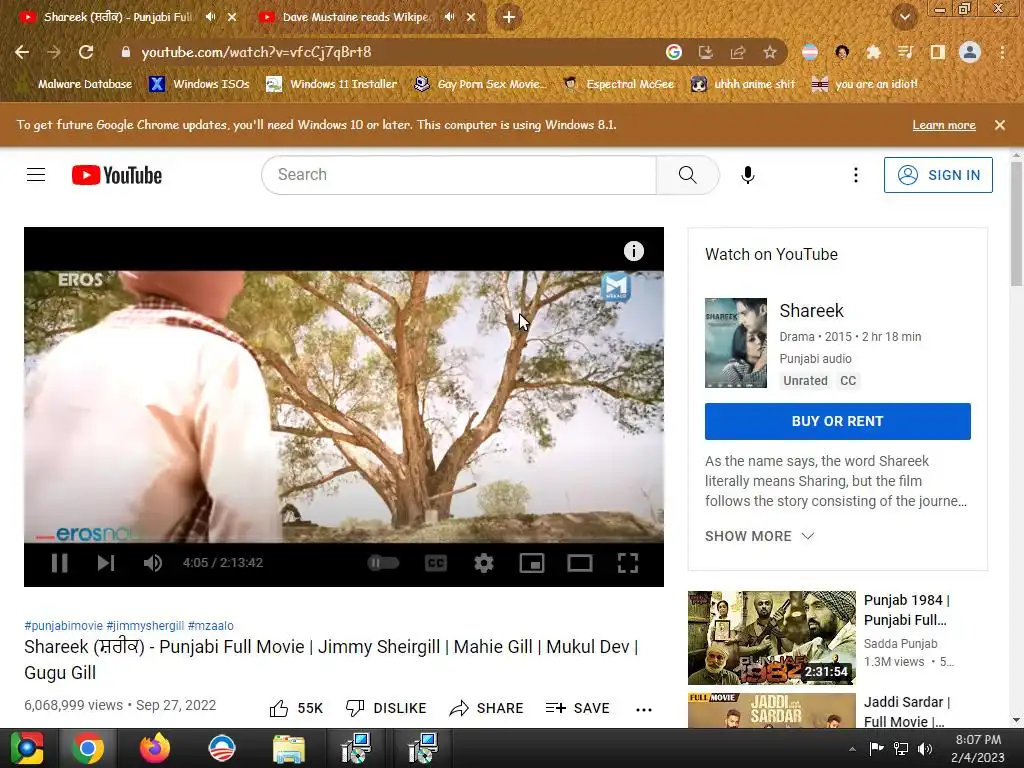Skip to next video in player

(x=106, y=563)
